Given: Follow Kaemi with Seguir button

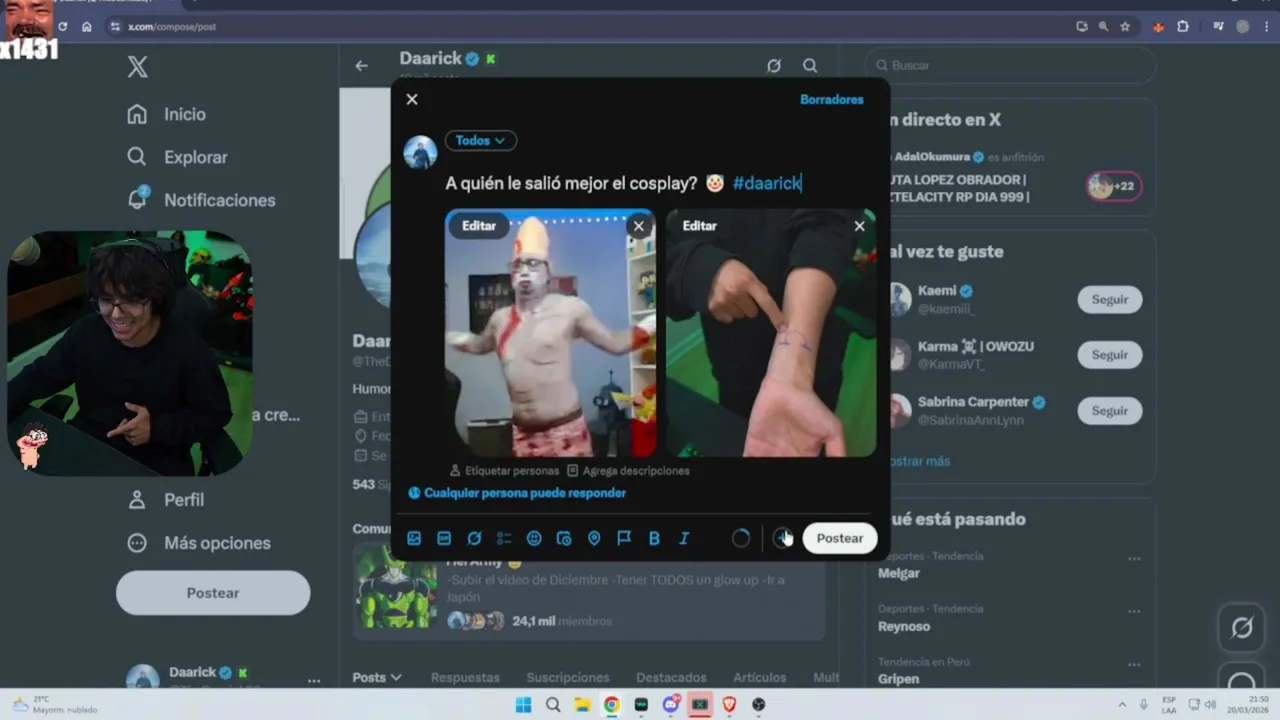Looking at the screenshot, I should pyautogui.click(x=1110, y=299).
